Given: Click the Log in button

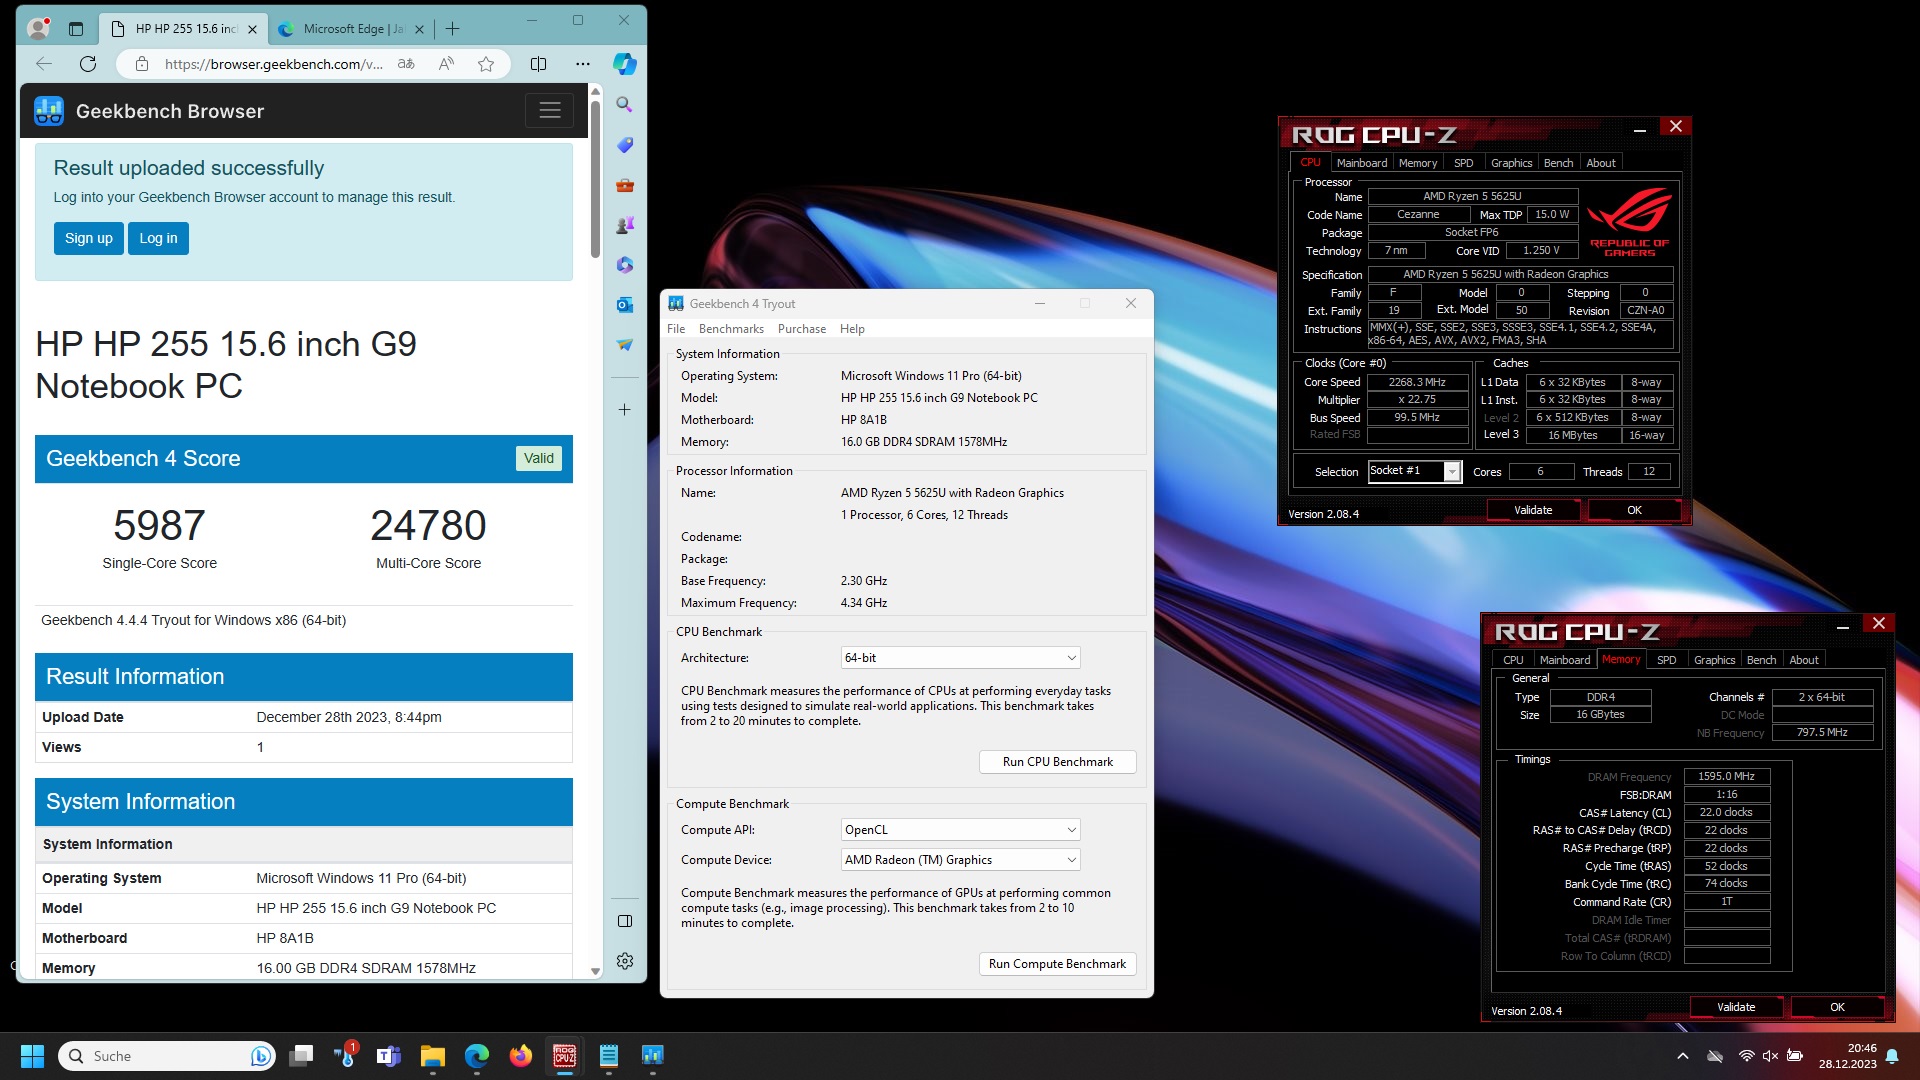Looking at the screenshot, I should point(158,238).
